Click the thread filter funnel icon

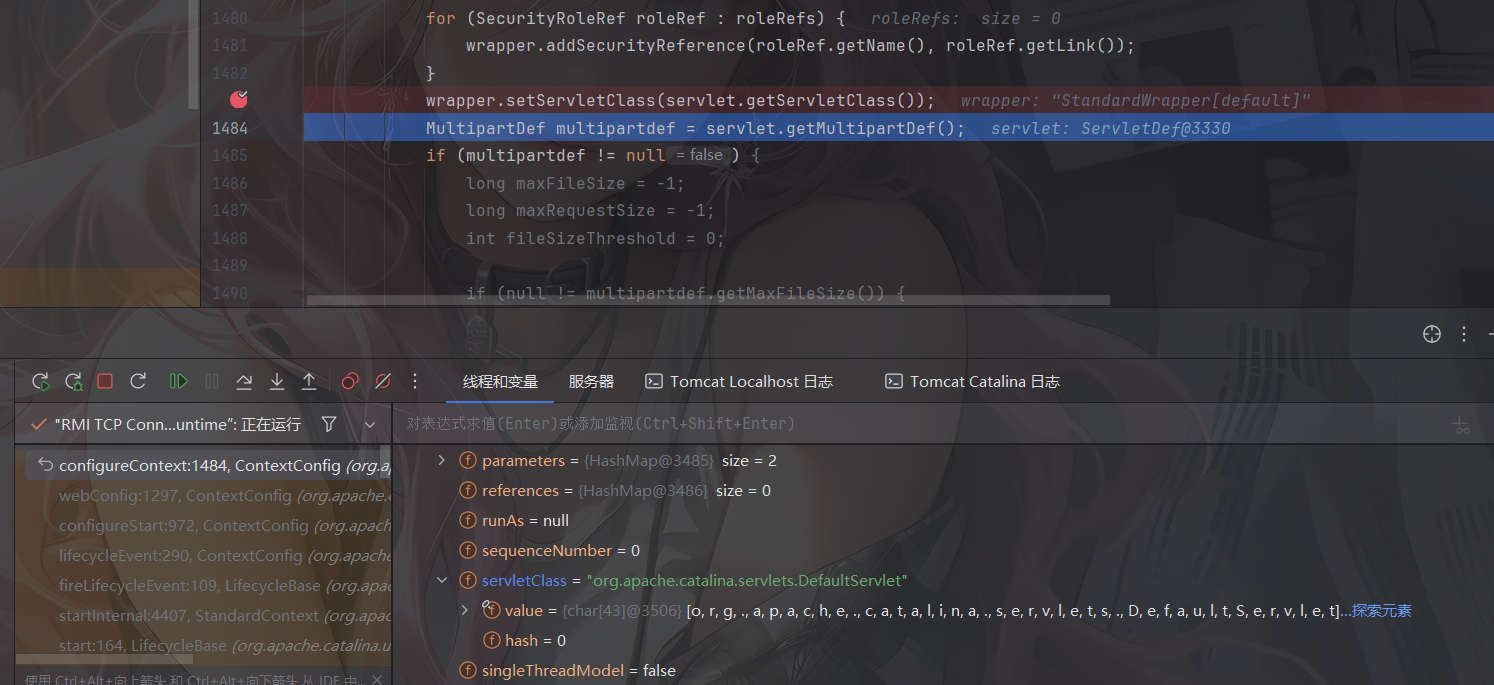(329, 424)
